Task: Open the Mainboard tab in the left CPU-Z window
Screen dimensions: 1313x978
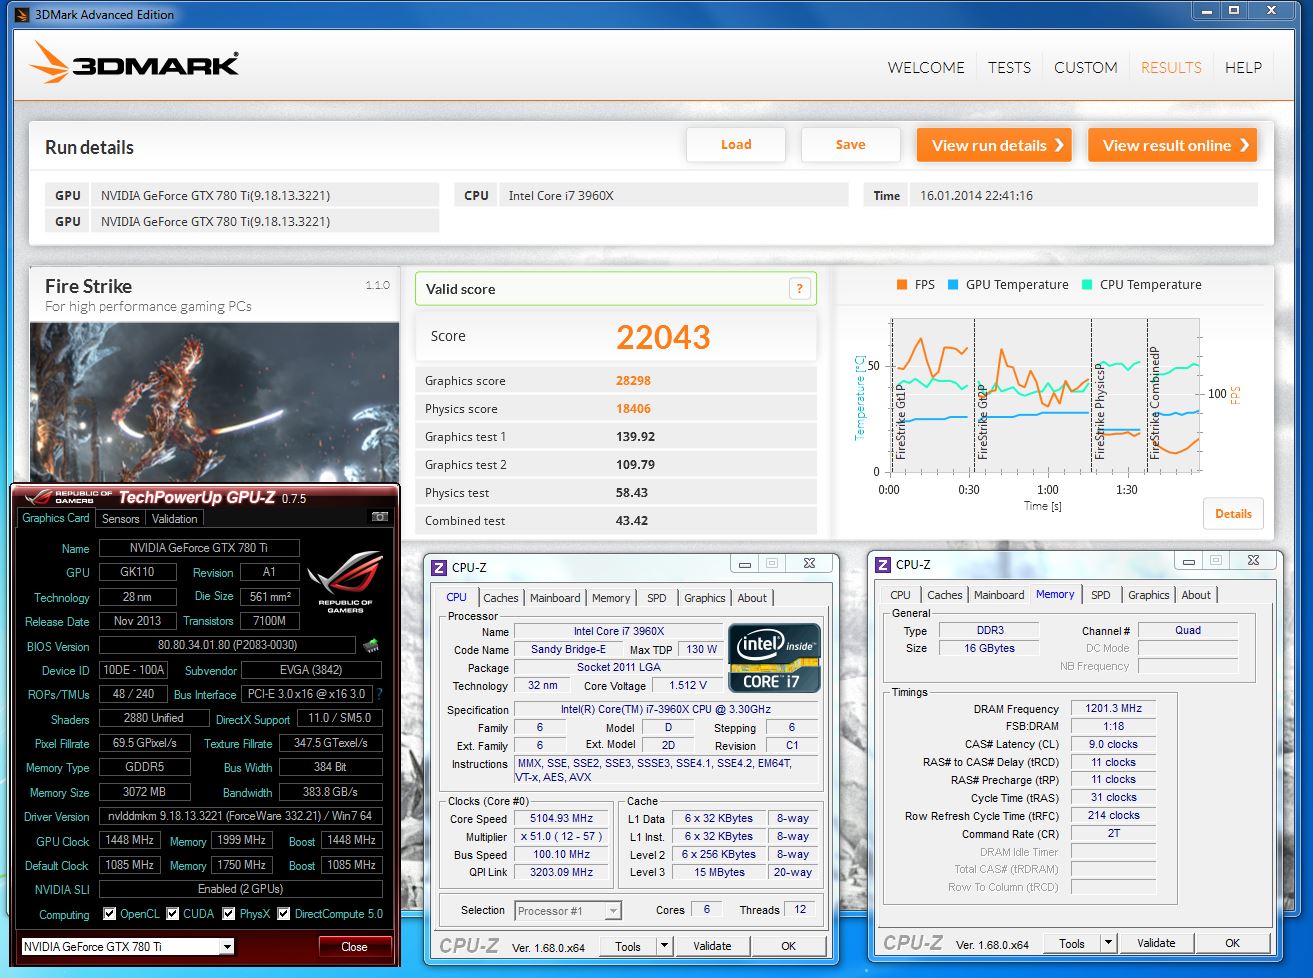Action: [555, 598]
